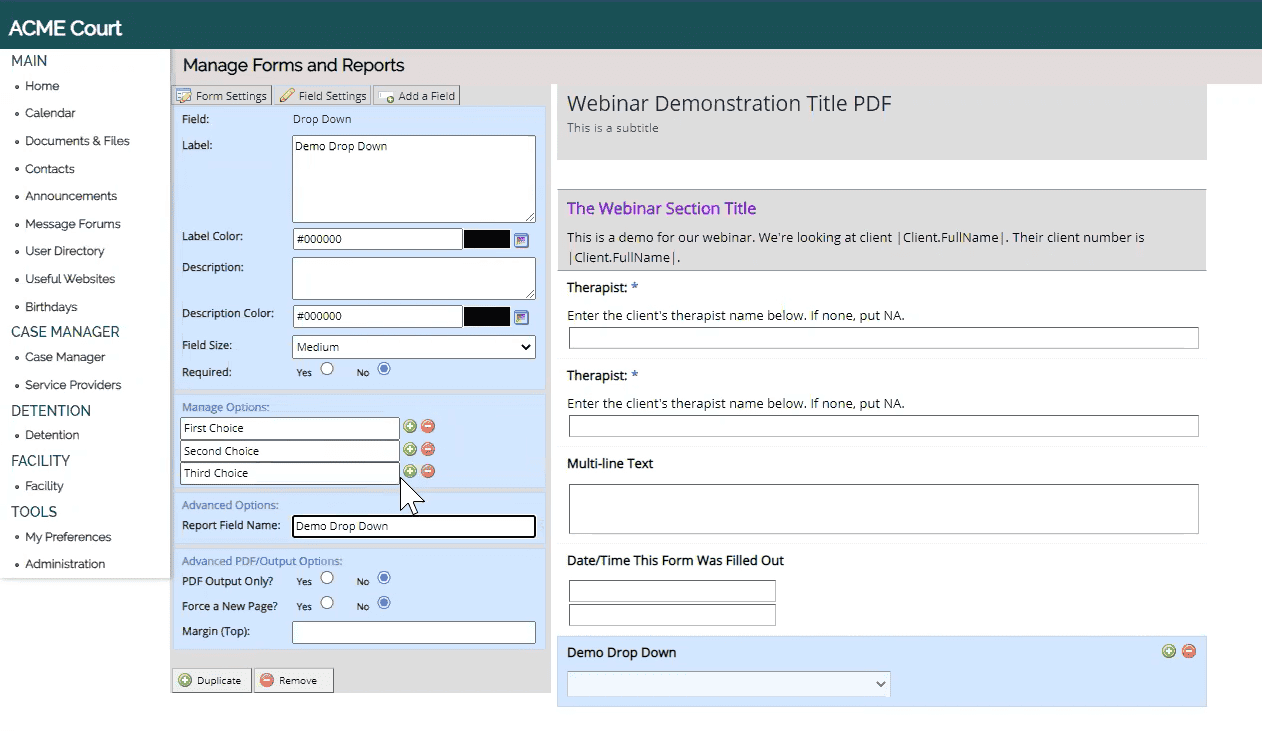Set PDF Output Only to No

click(384, 578)
